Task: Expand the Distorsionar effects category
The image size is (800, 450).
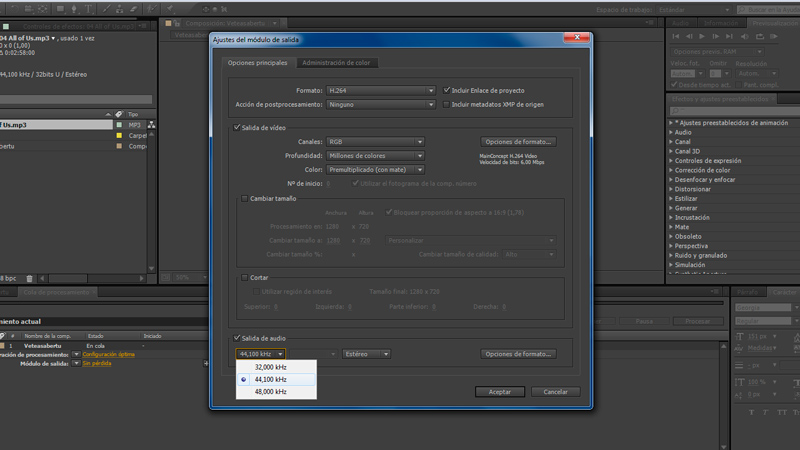Action: click(671, 189)
